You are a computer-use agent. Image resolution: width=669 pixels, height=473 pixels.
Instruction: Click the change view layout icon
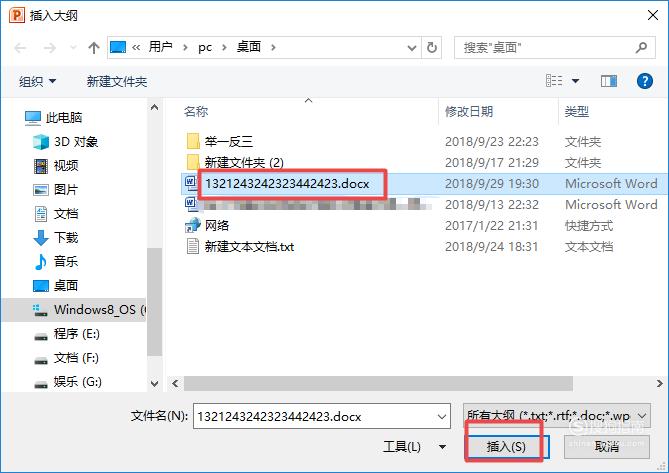pos(554,81)
